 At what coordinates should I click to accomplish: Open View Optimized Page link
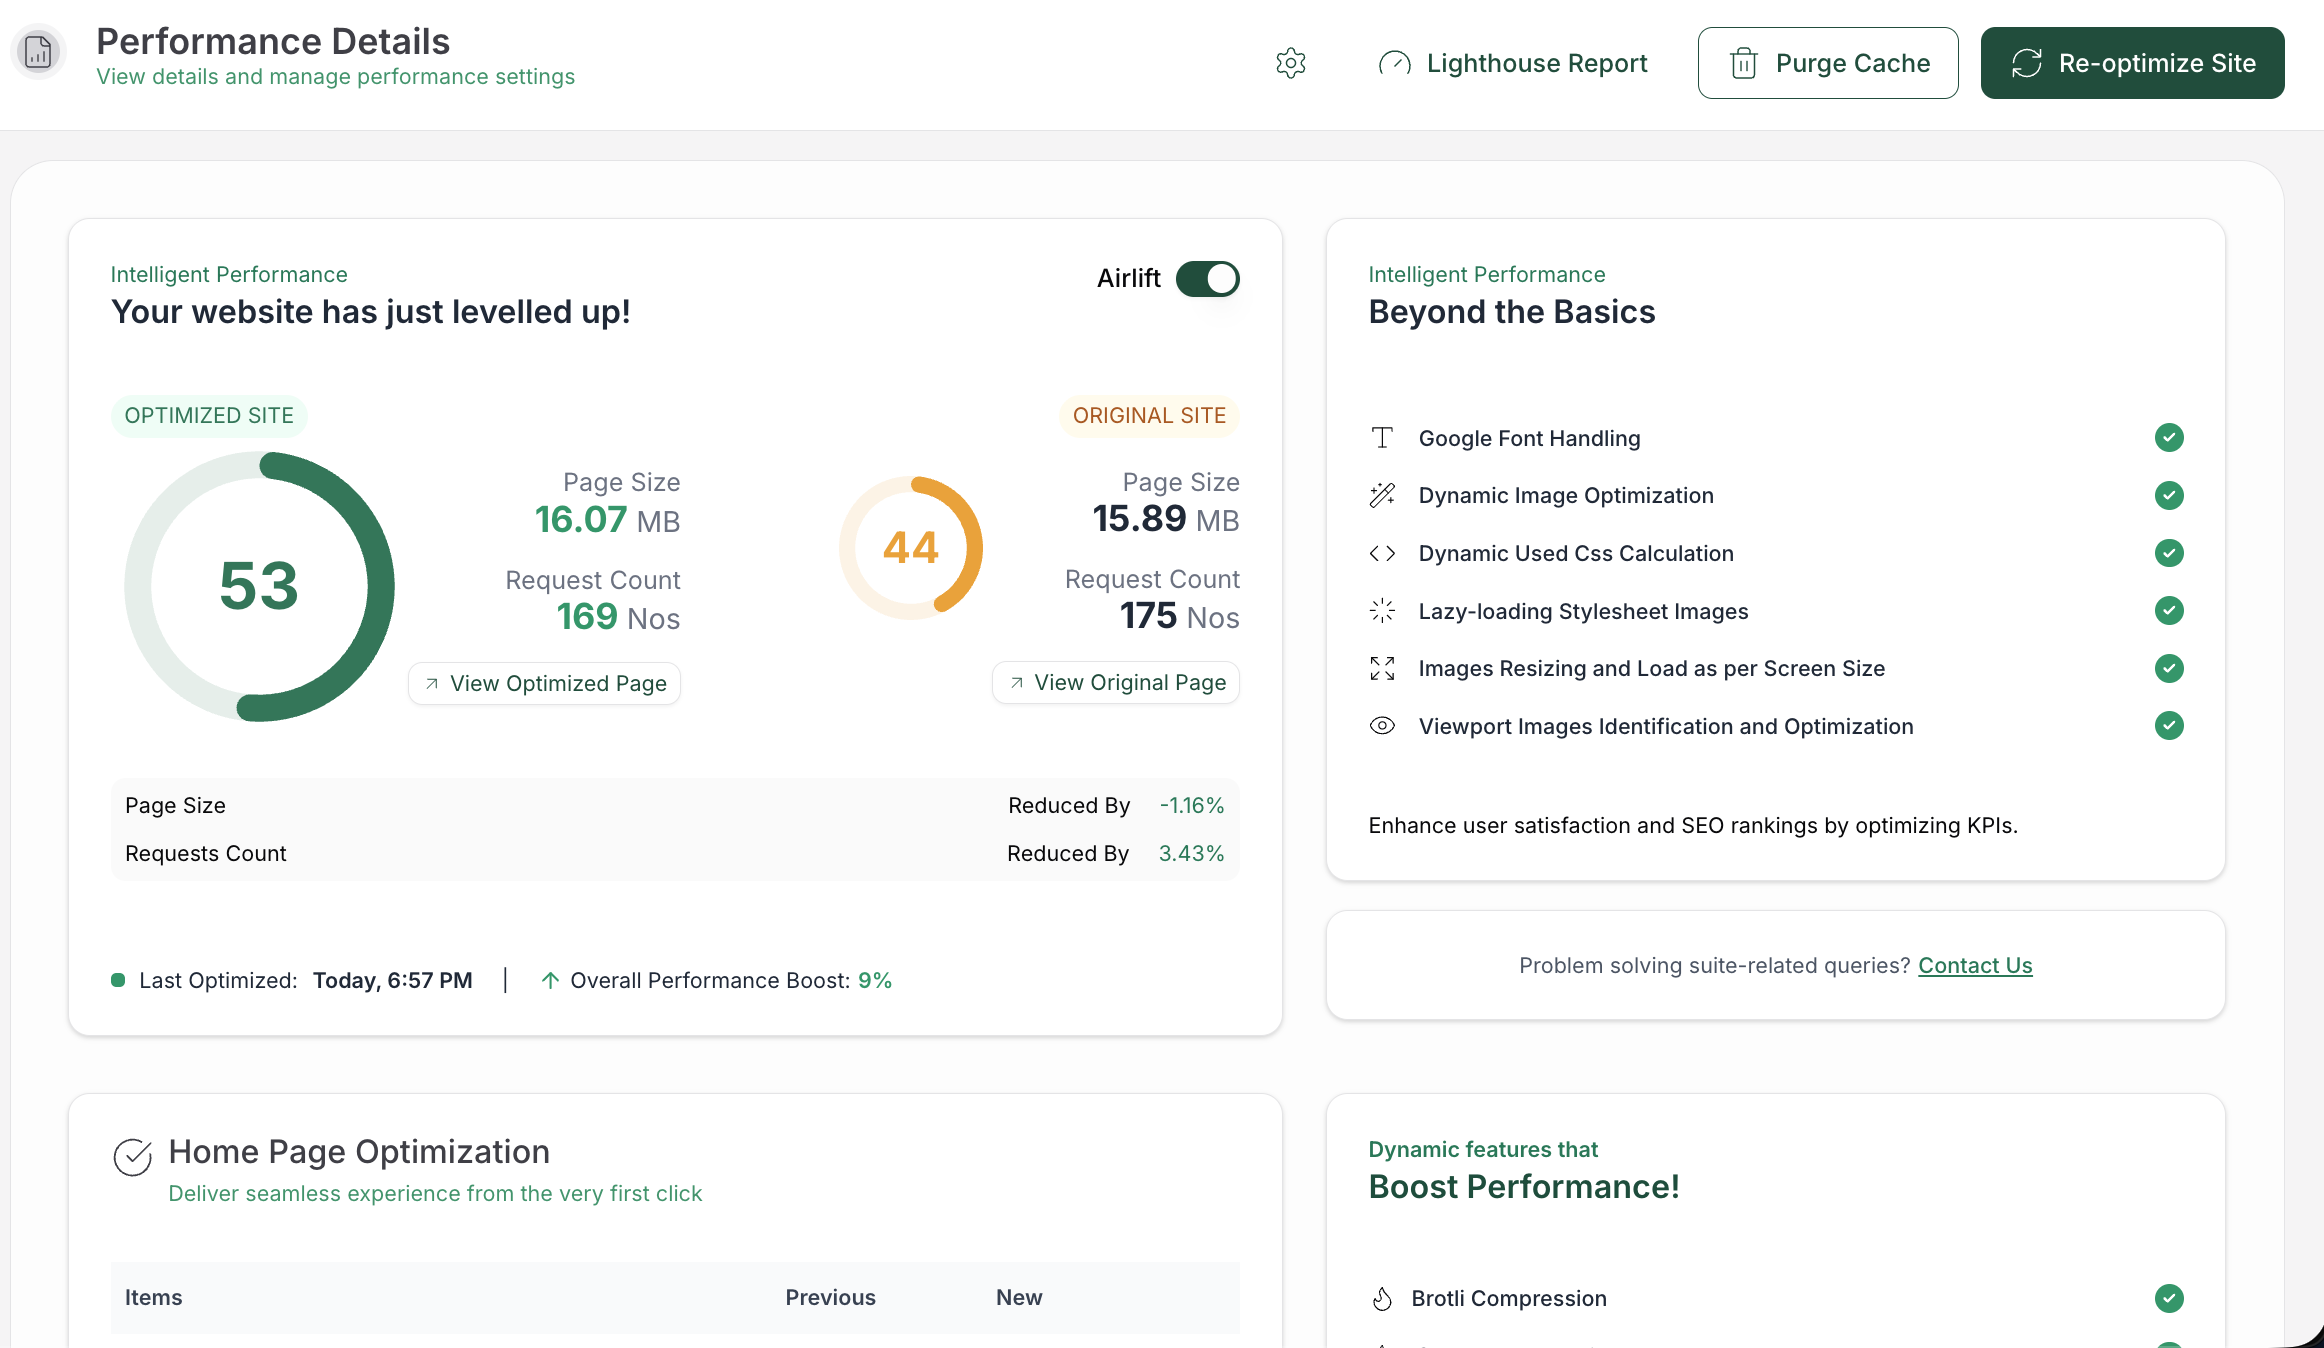[x=544, y=684]
